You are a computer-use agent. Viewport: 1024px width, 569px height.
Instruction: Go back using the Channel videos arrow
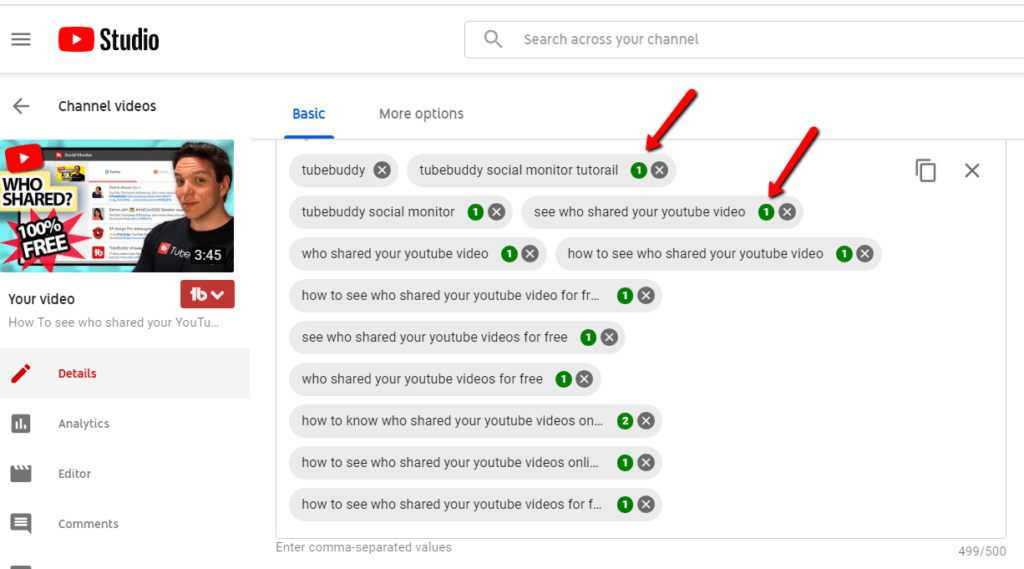coord(21,106)
